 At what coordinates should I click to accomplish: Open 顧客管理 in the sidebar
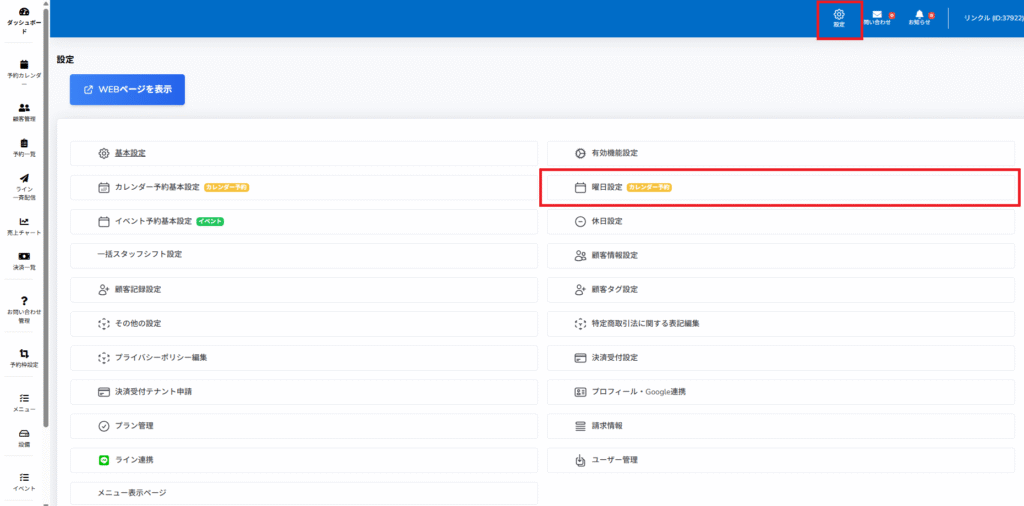click(24, 111)
